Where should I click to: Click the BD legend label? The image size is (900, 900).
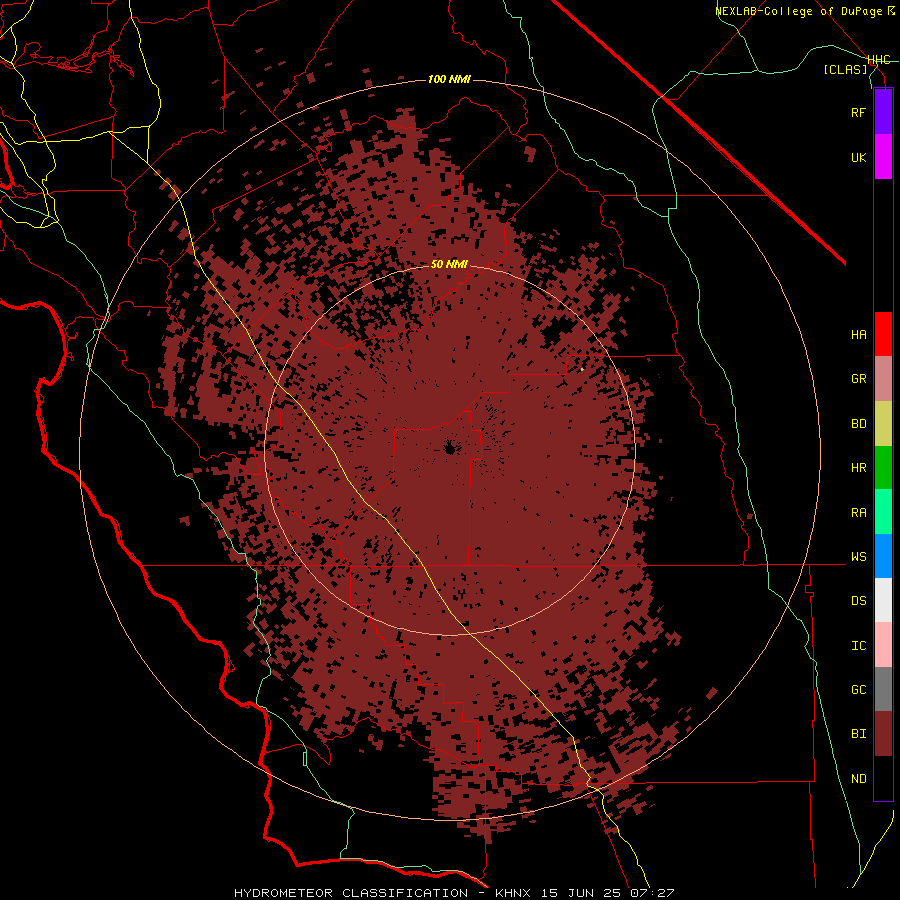tap(858, 424)
